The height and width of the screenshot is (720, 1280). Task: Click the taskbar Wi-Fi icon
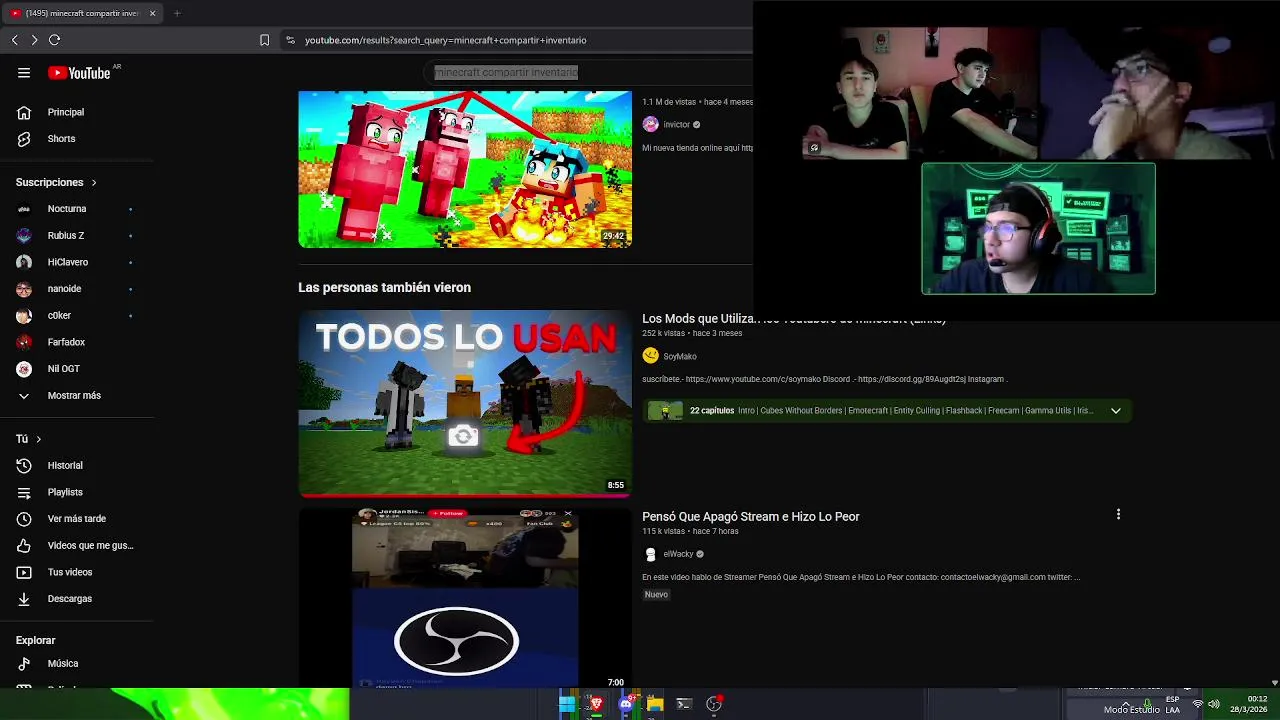[x=1197, y=704]
